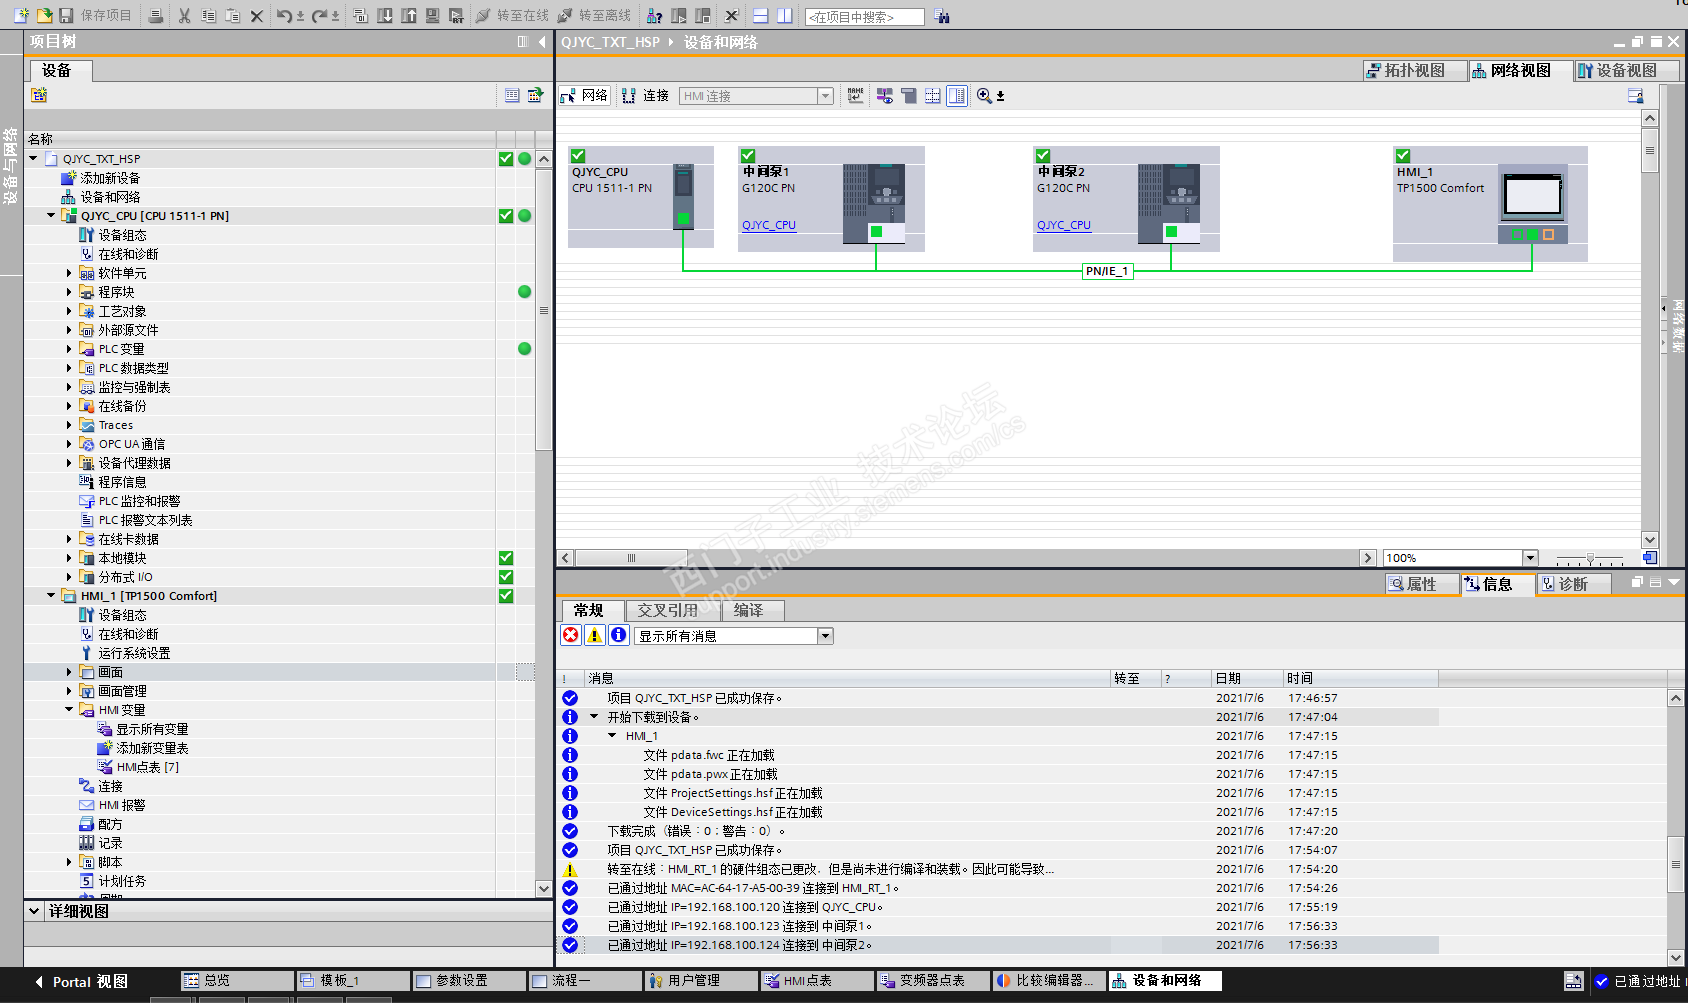Click the show address labels NAME icon
This screenshot has height=1003, width=1688.
tap(855, 95)
